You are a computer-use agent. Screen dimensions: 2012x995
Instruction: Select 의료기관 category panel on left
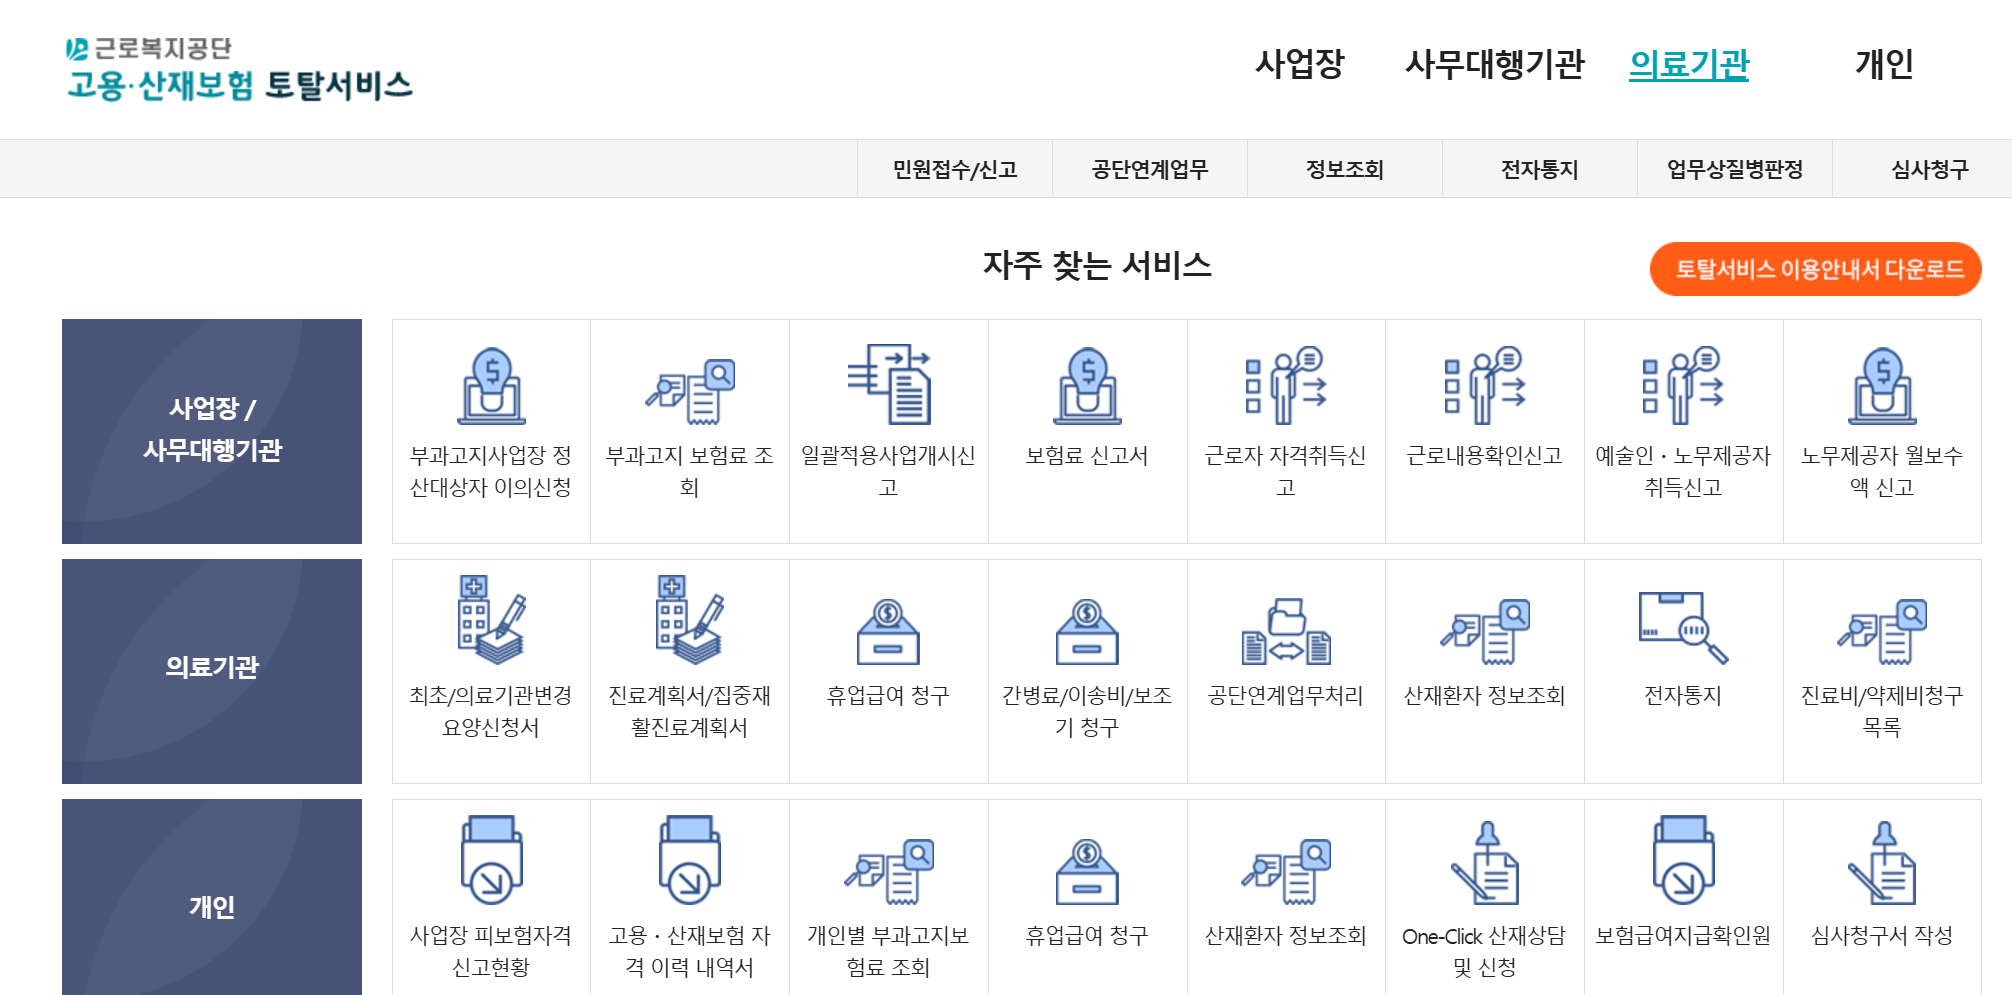click(212, 671)
